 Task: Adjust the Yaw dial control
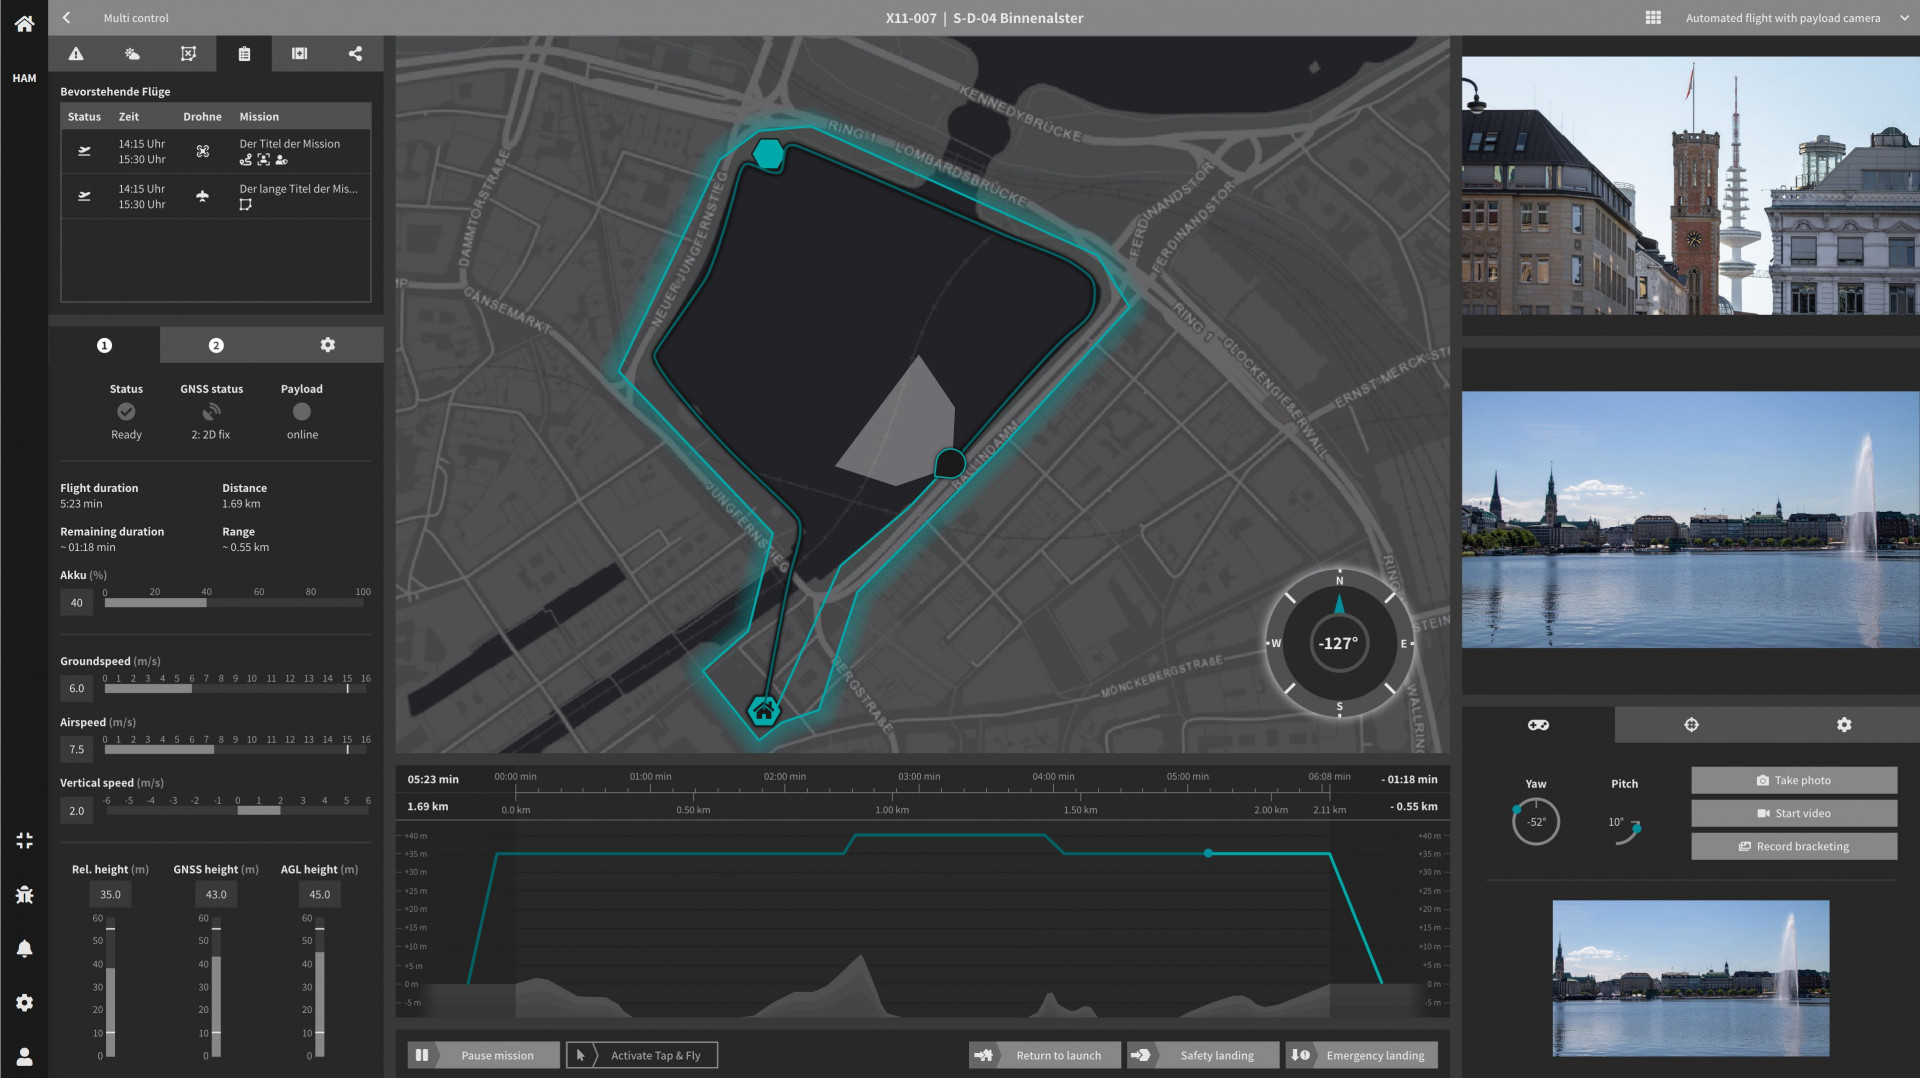pyautogui.click(x=1535, y=821)
